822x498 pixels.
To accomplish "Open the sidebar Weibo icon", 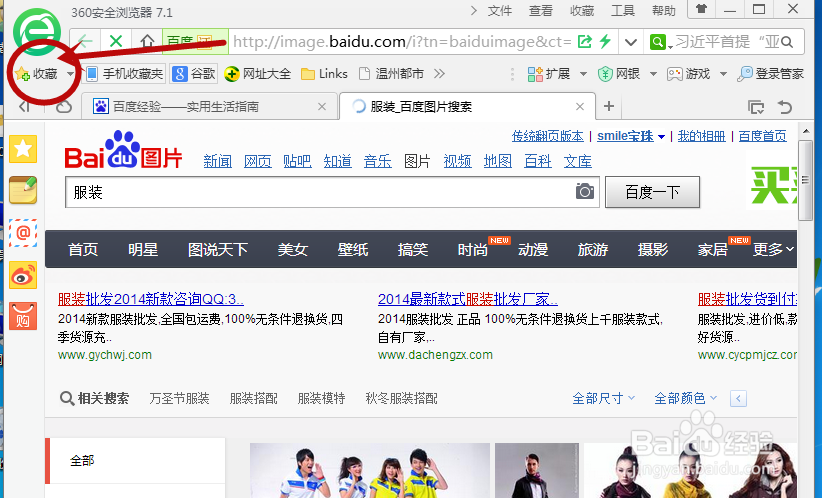I will point(23,275).
